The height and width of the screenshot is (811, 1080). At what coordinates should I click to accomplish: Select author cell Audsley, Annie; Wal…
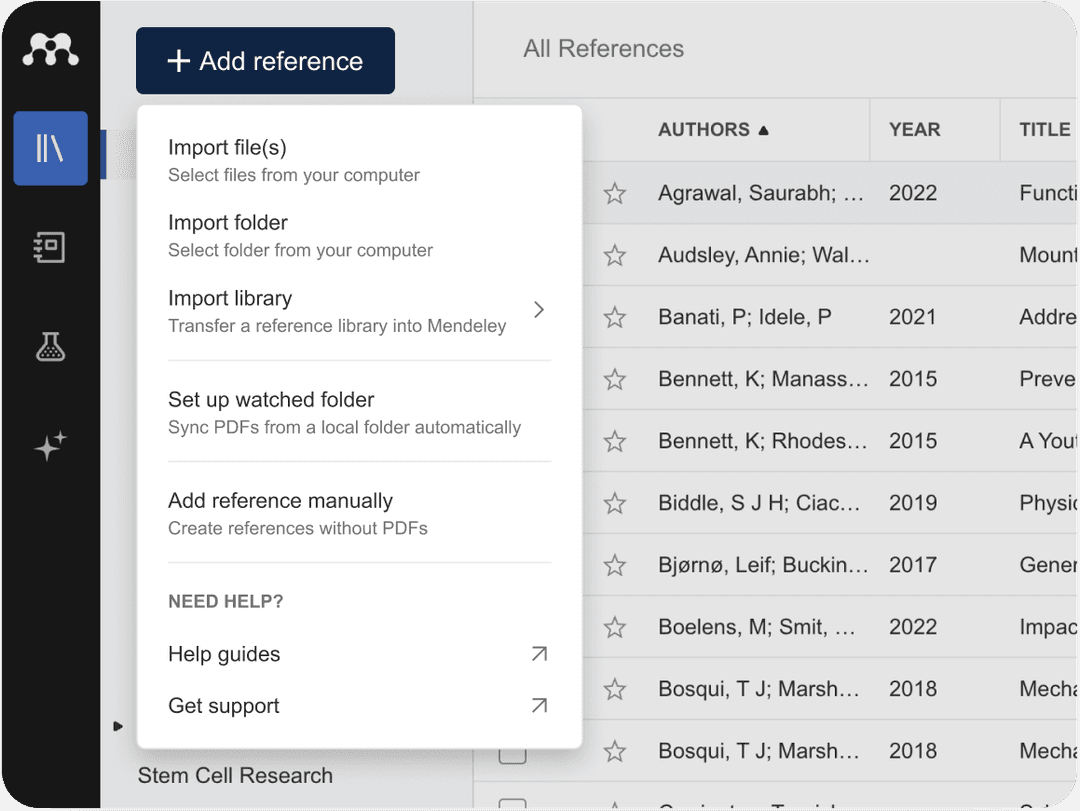(763, 255)
